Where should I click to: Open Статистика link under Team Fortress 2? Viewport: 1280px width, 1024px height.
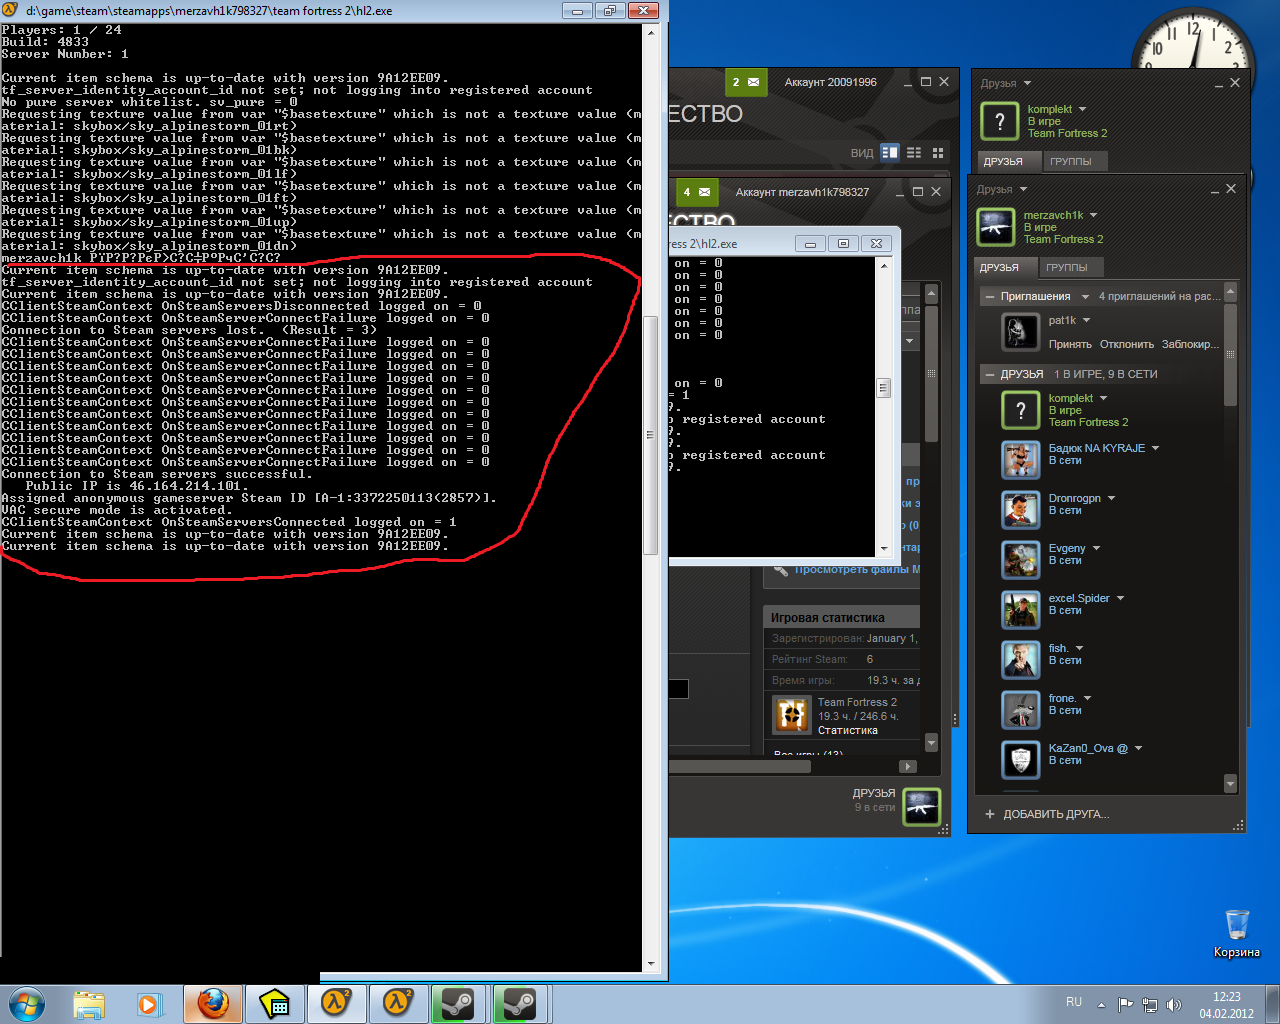point(848,730)
